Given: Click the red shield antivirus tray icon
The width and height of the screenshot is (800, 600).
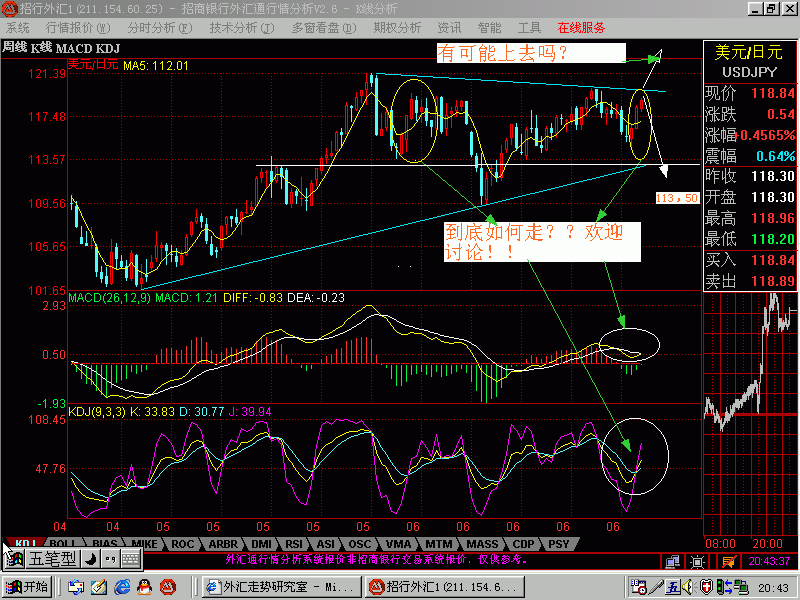Looking at the screenshot, I should click(706, 587).
